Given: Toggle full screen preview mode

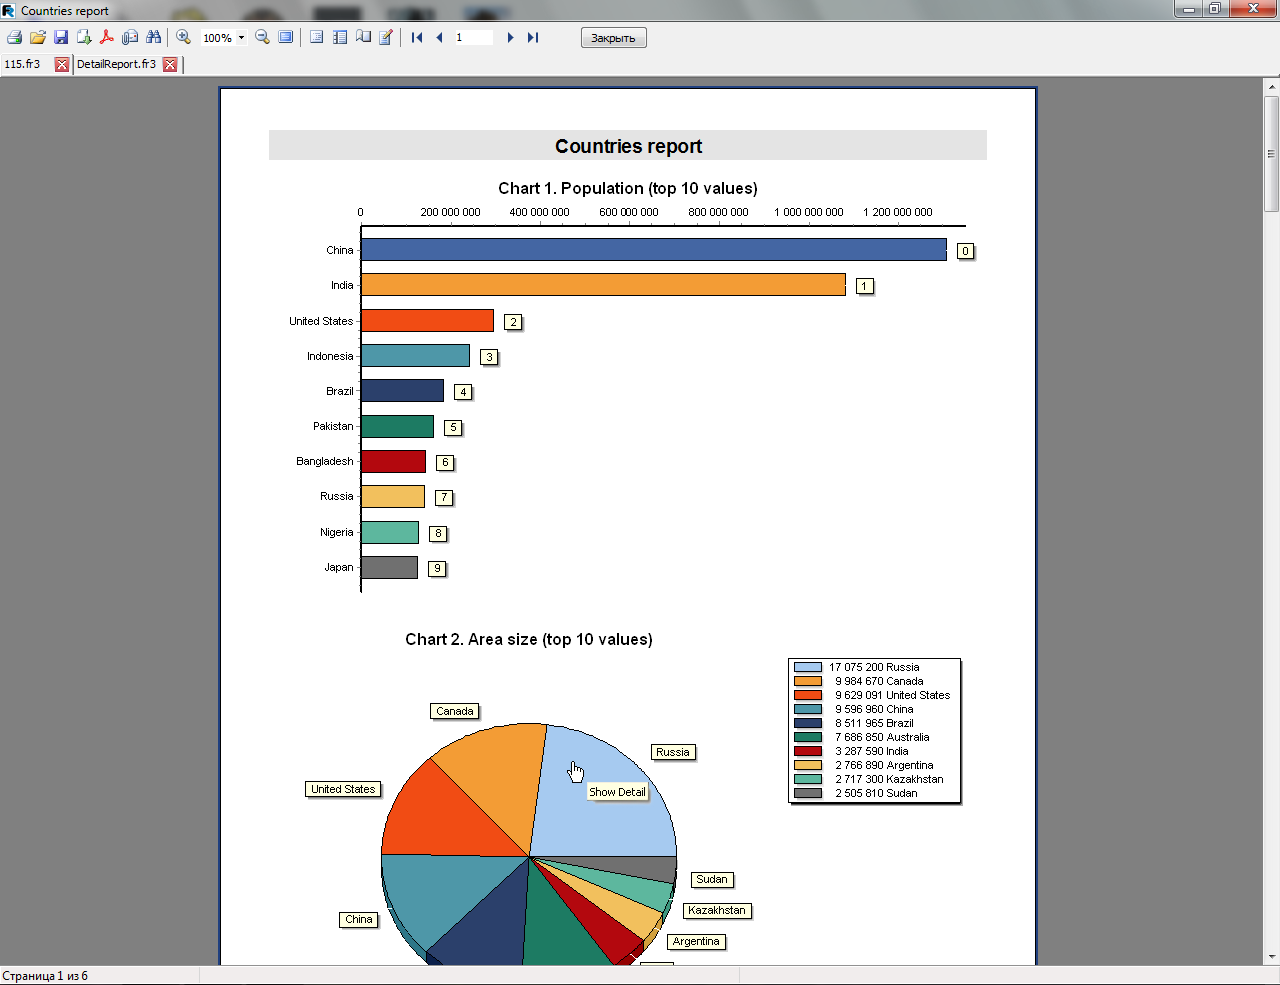Looking at the screenshot, I should pos(286,37).
